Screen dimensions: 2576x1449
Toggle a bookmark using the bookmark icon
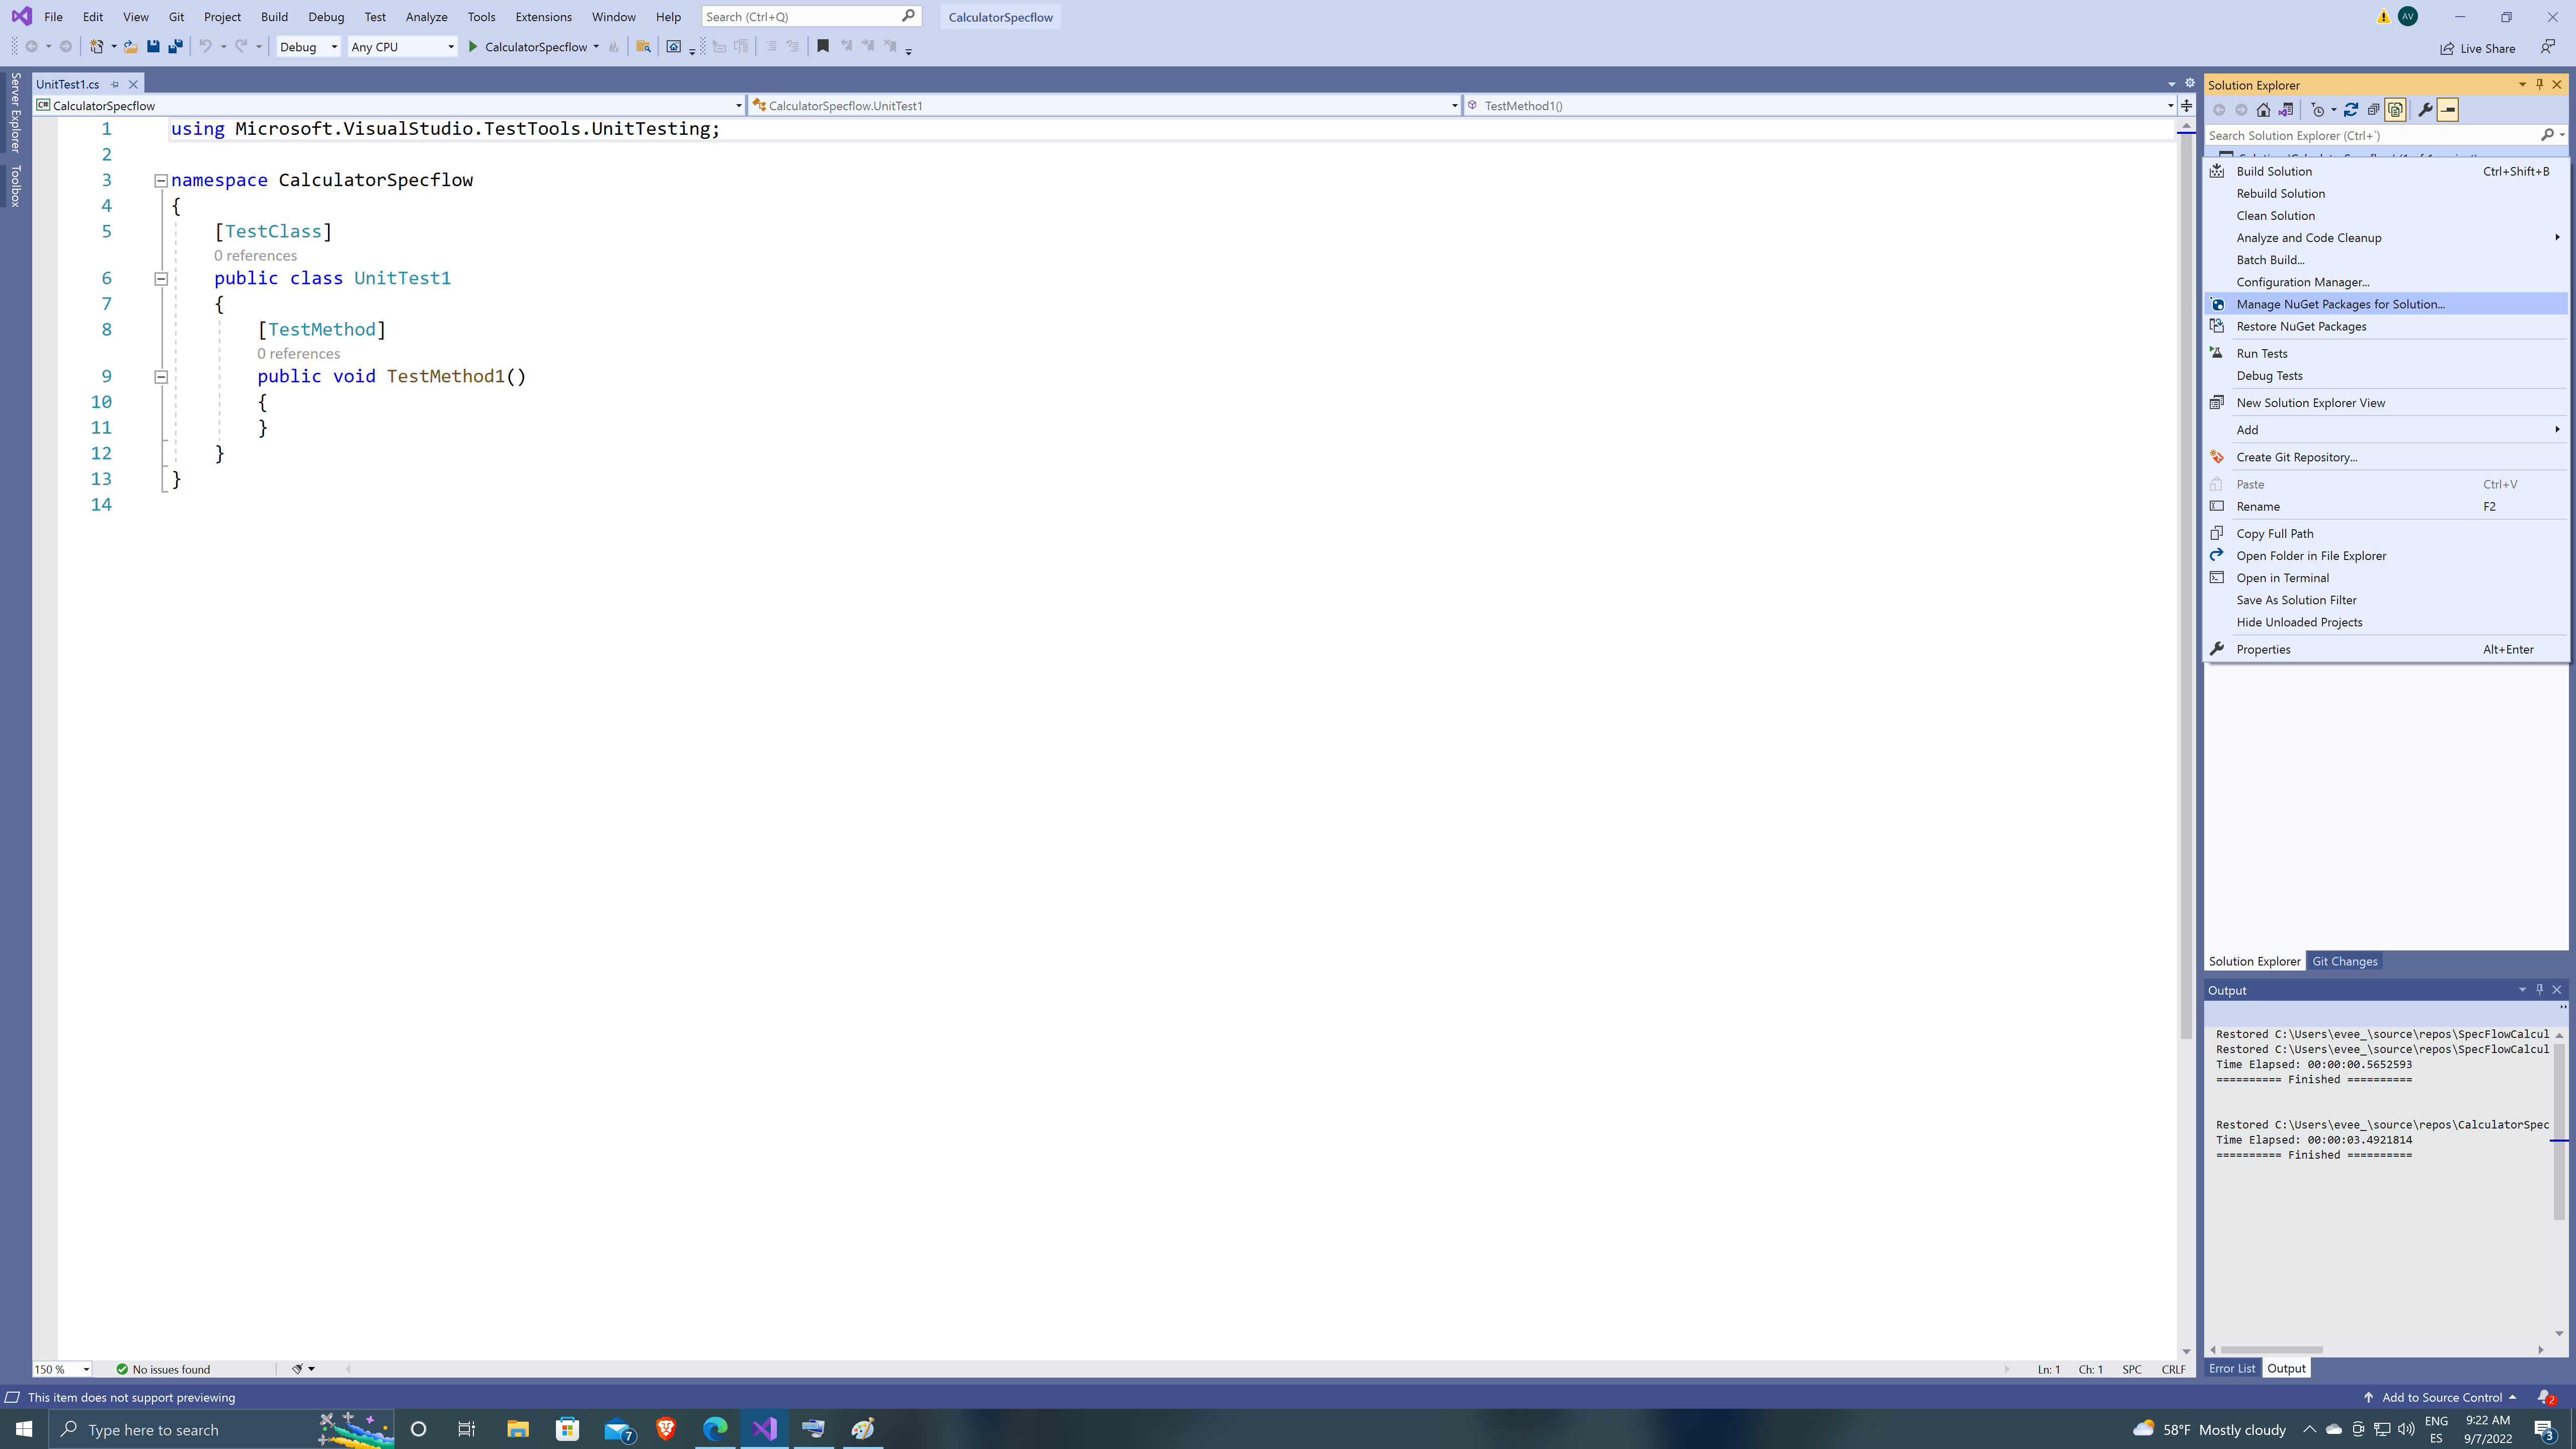click(x=823, y=46)
